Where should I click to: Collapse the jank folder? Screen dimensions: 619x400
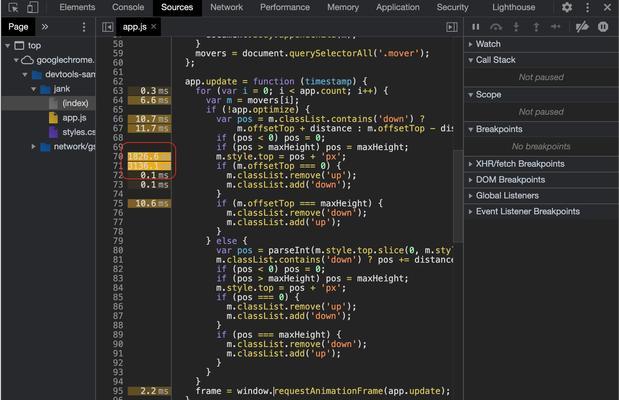tap(34, 89)
